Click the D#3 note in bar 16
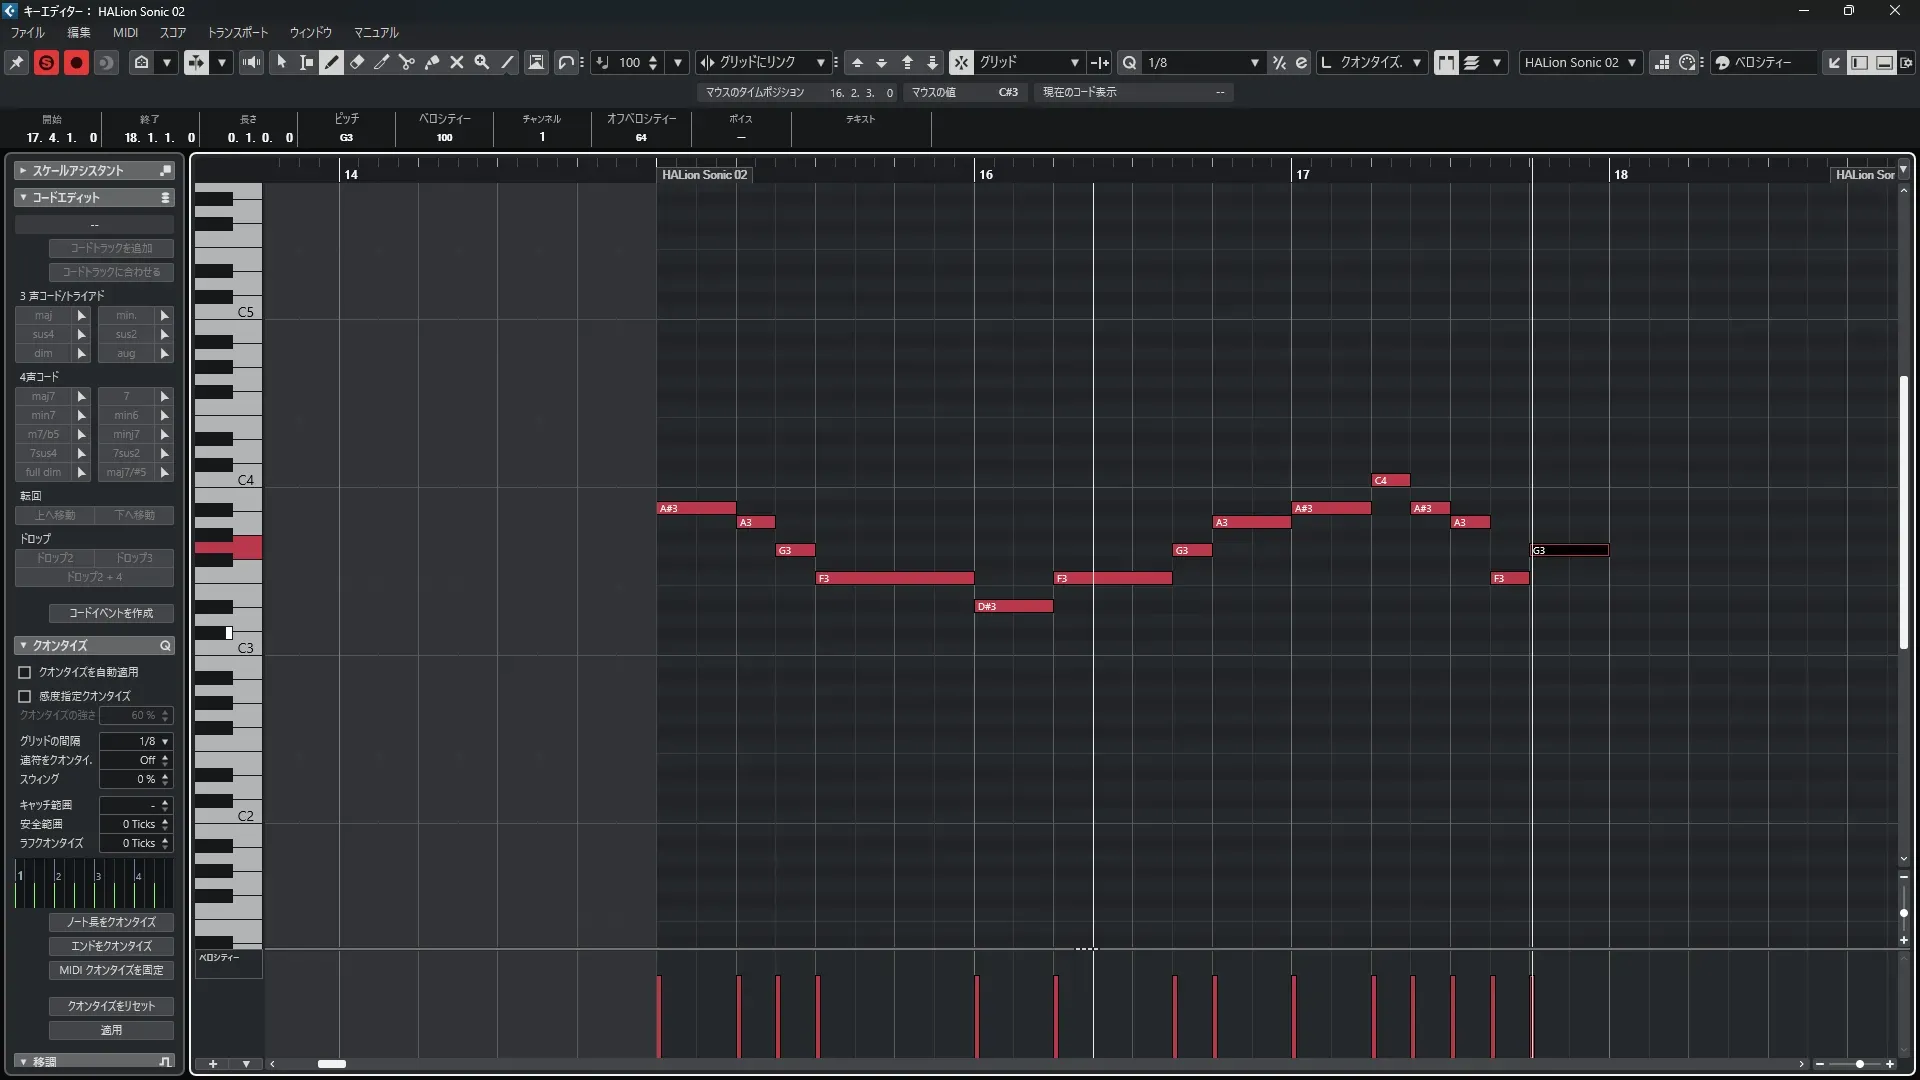Viewport: 1920px width, 1080px height. tap(1013, 606)
